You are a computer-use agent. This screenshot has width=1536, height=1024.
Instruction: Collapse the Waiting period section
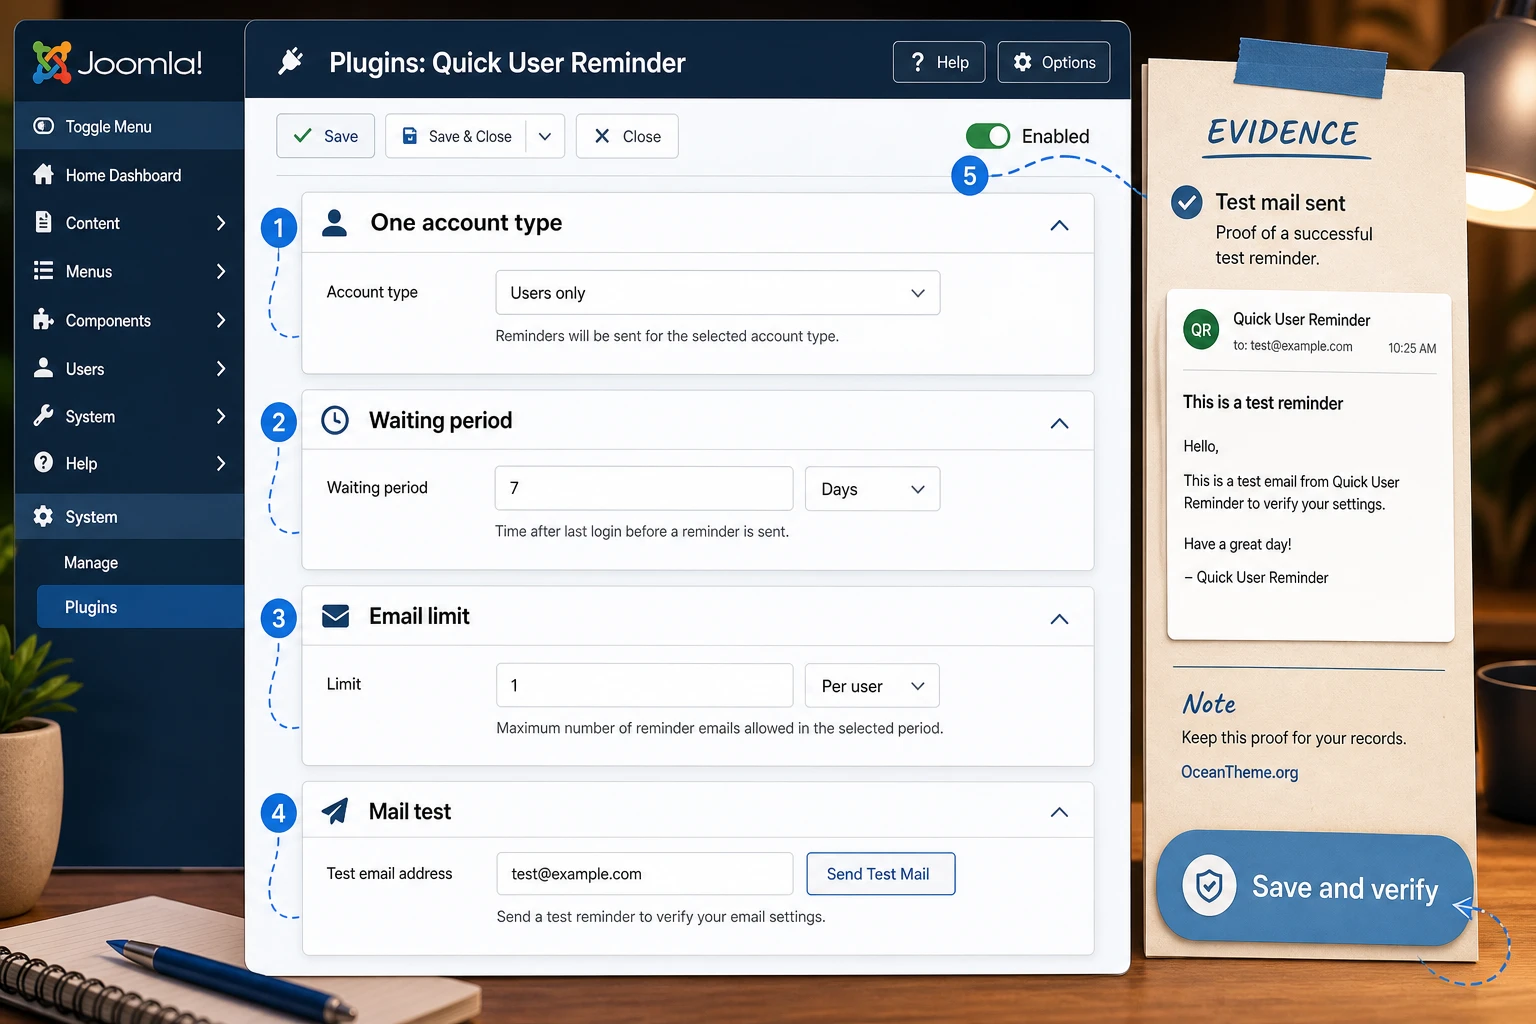(1059, 423)
